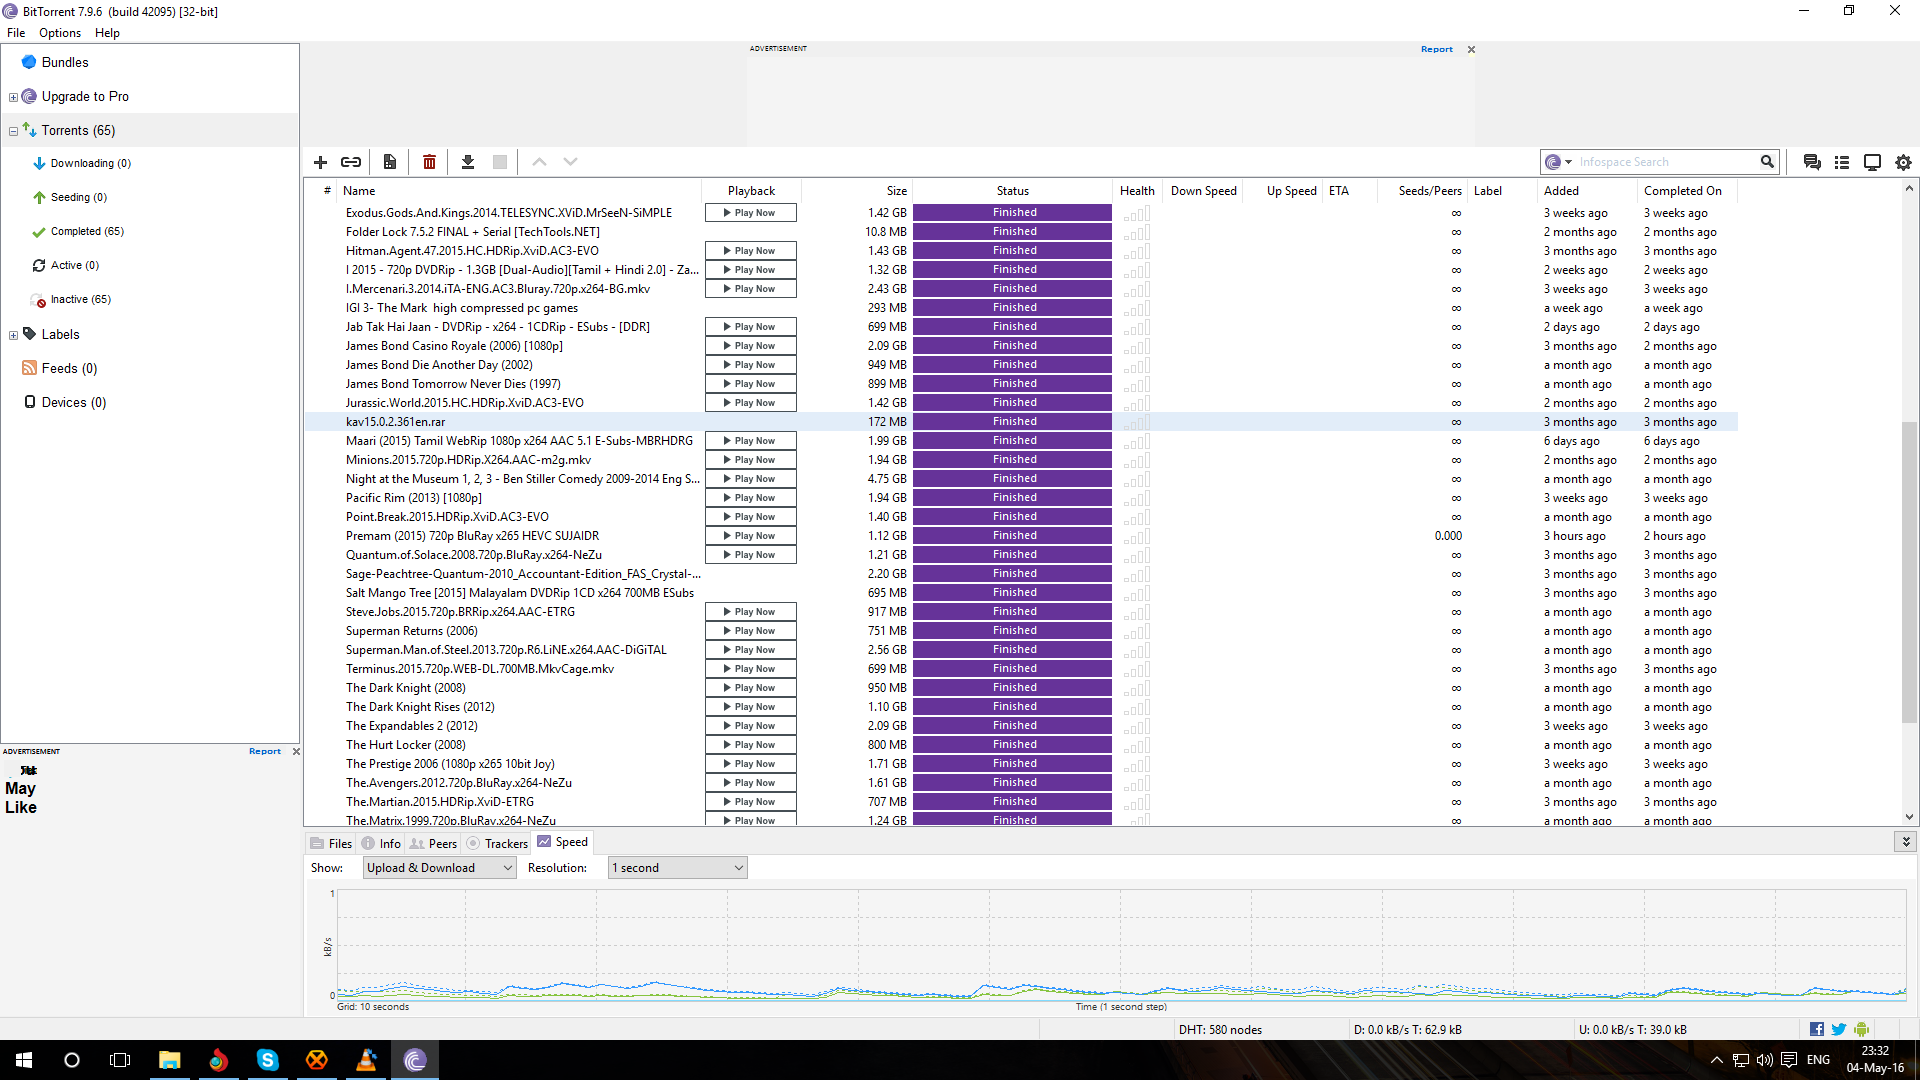The width and height of the screenshot is (1920, 1080).
Task: Click Report link on sidebar advertisement
Action: pyautogui.click(x=265, y=751)
